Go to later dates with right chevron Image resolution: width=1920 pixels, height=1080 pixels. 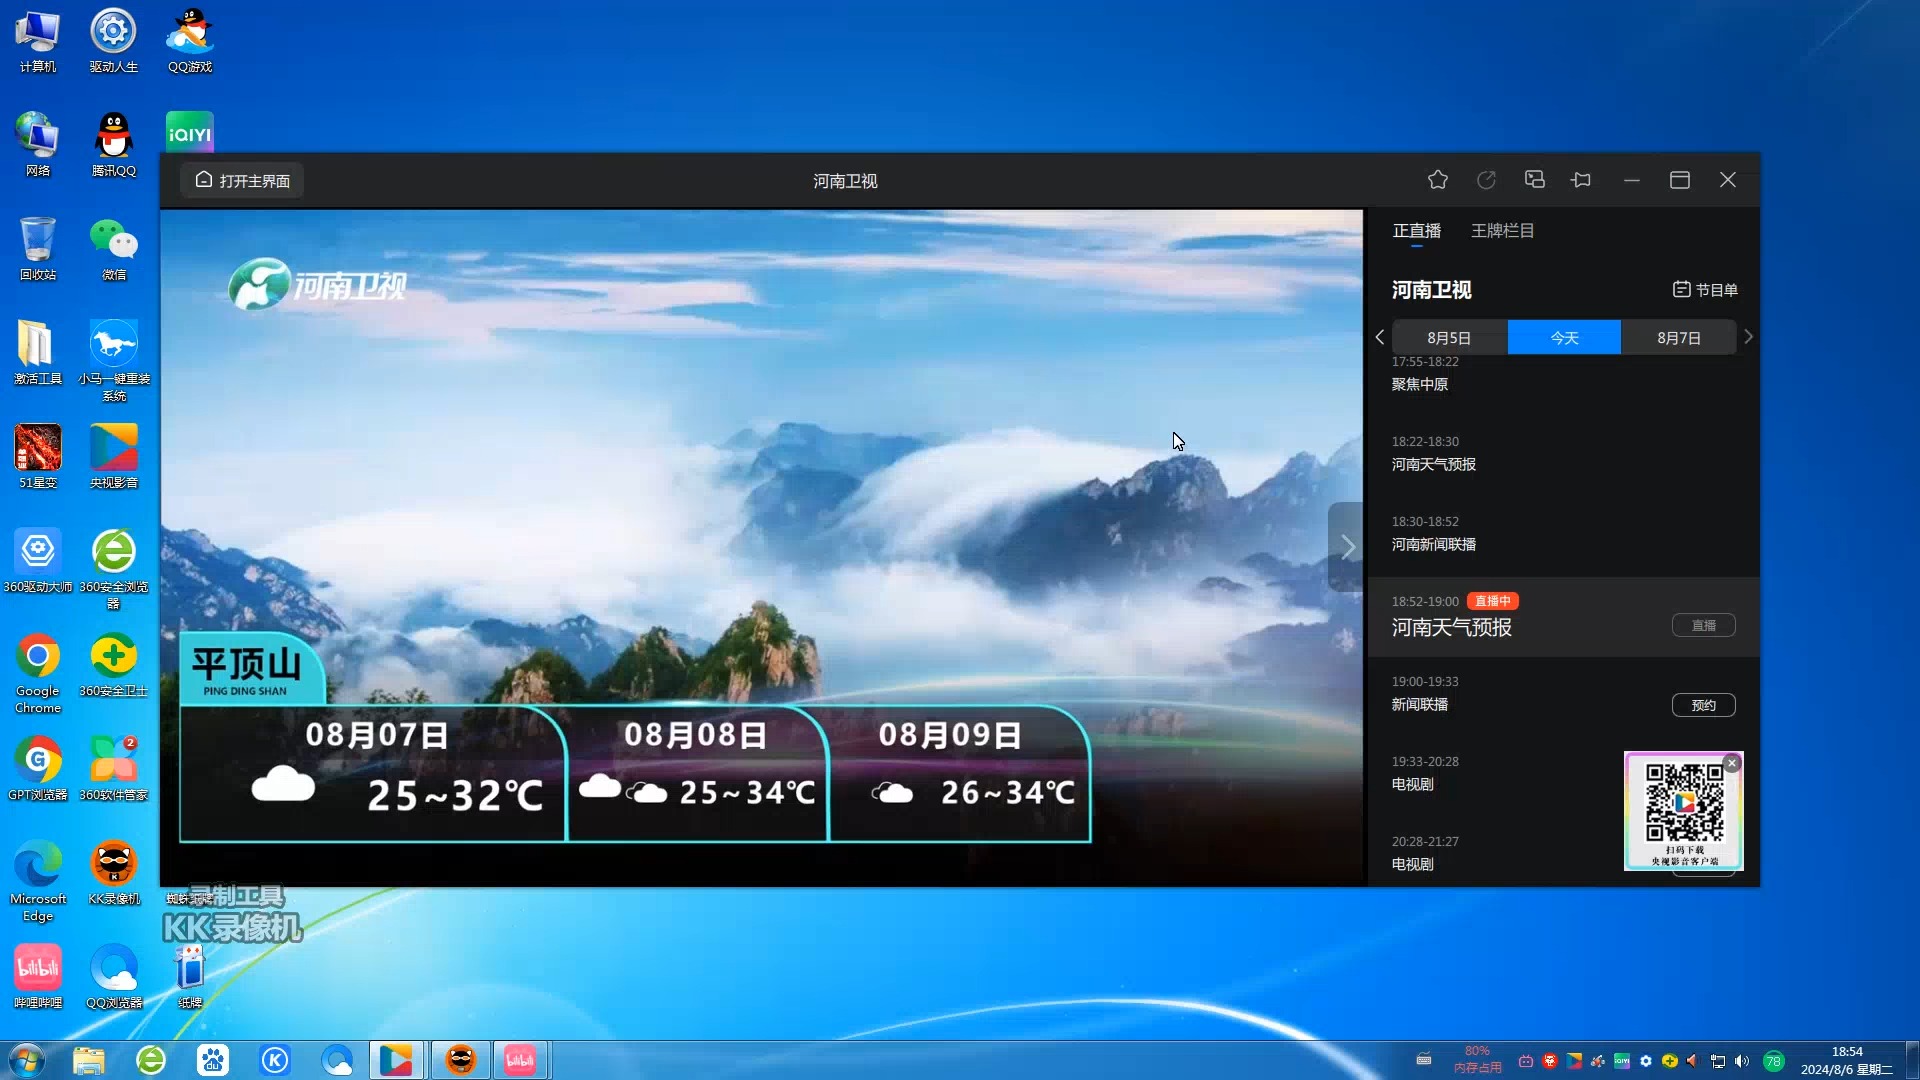point(1748,338)
